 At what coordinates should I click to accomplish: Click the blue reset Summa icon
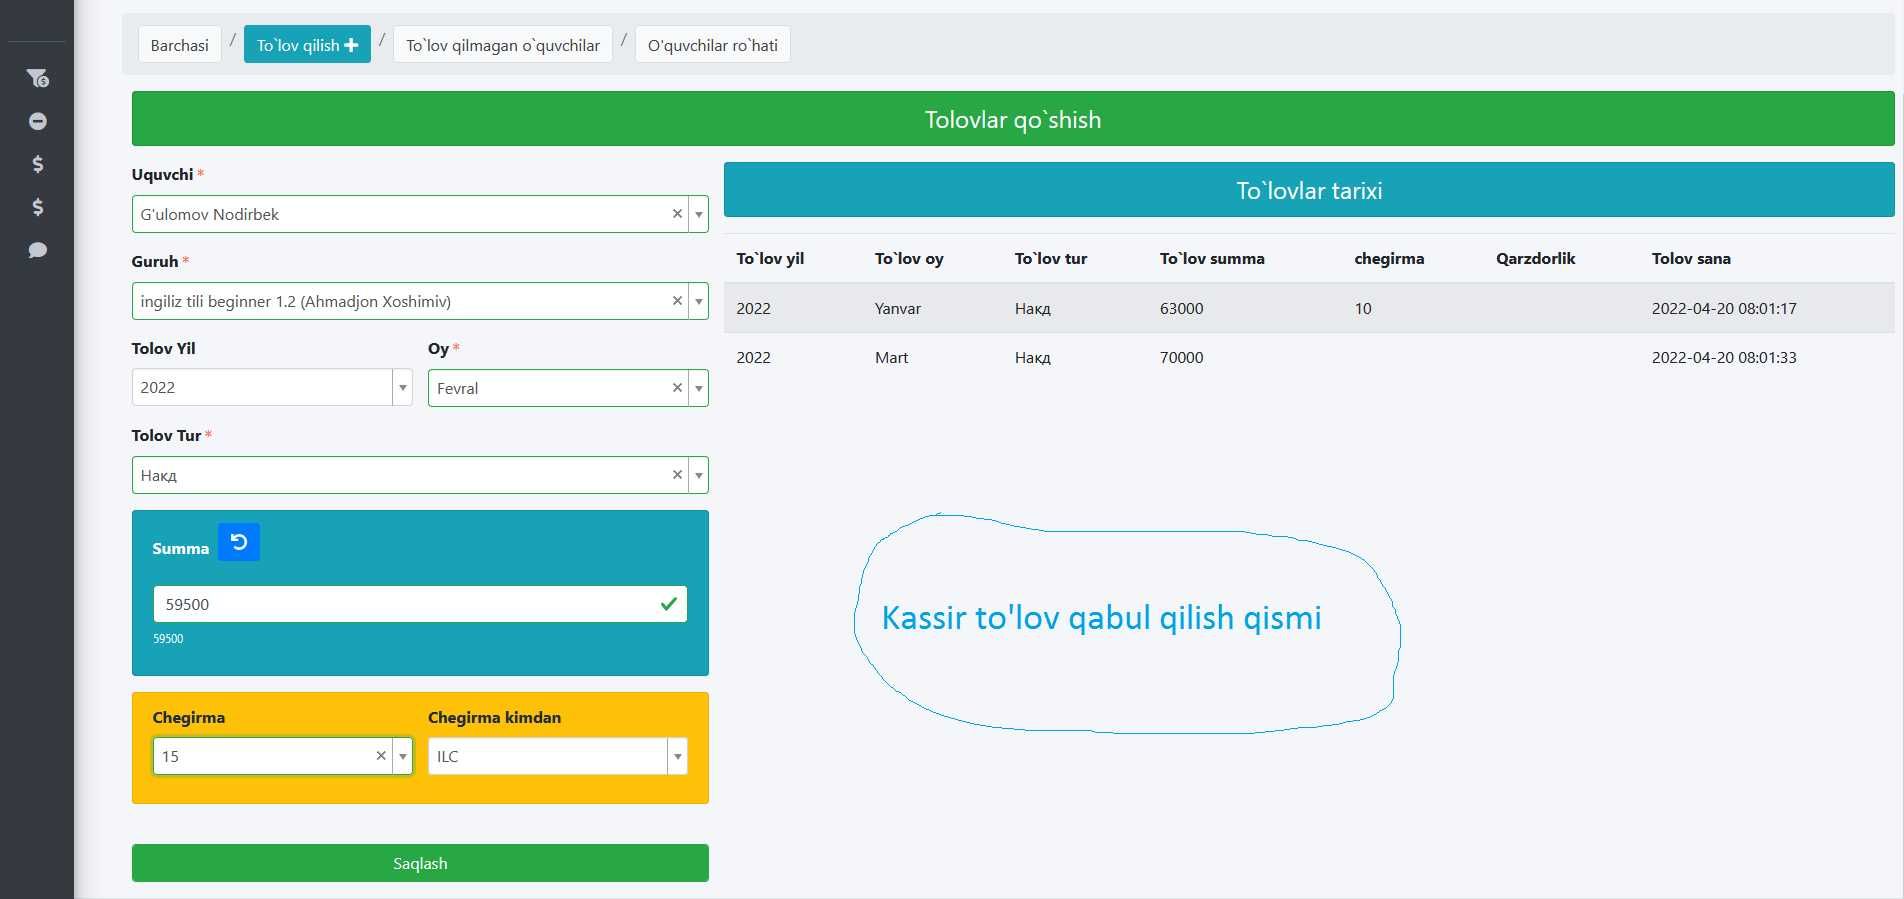pos(239,542)
